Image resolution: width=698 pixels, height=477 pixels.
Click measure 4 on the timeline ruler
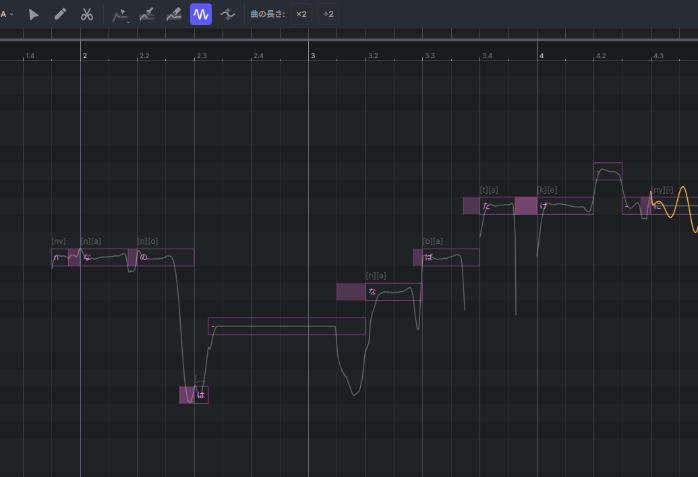541,55
